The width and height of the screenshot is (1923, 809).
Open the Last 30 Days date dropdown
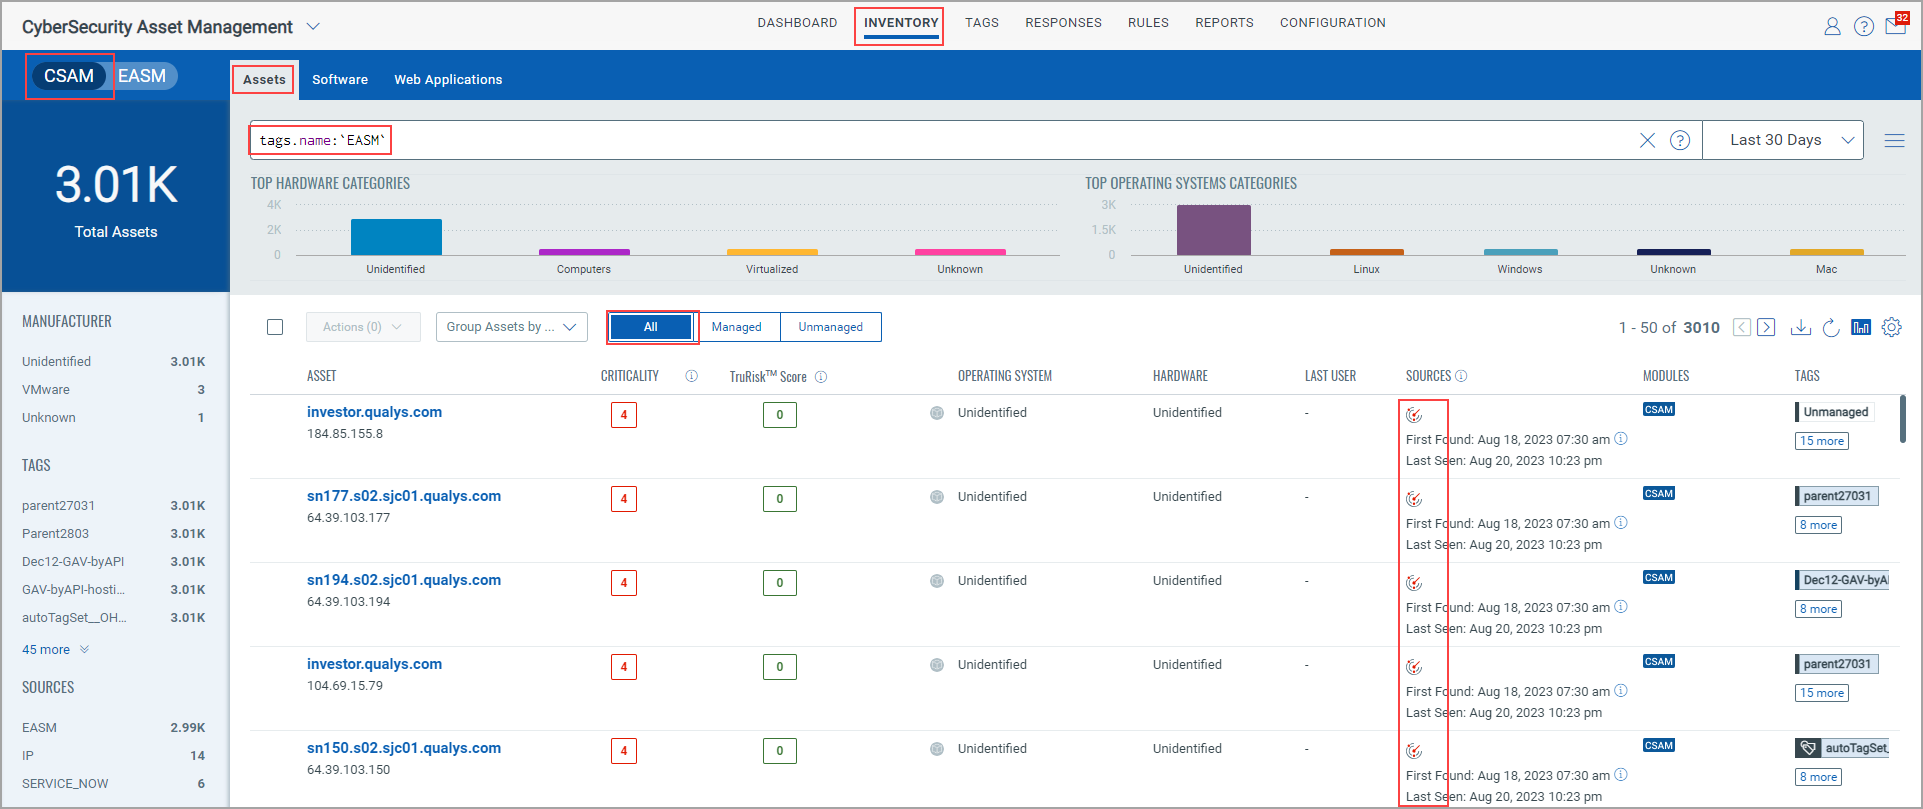click(1783, 140)
